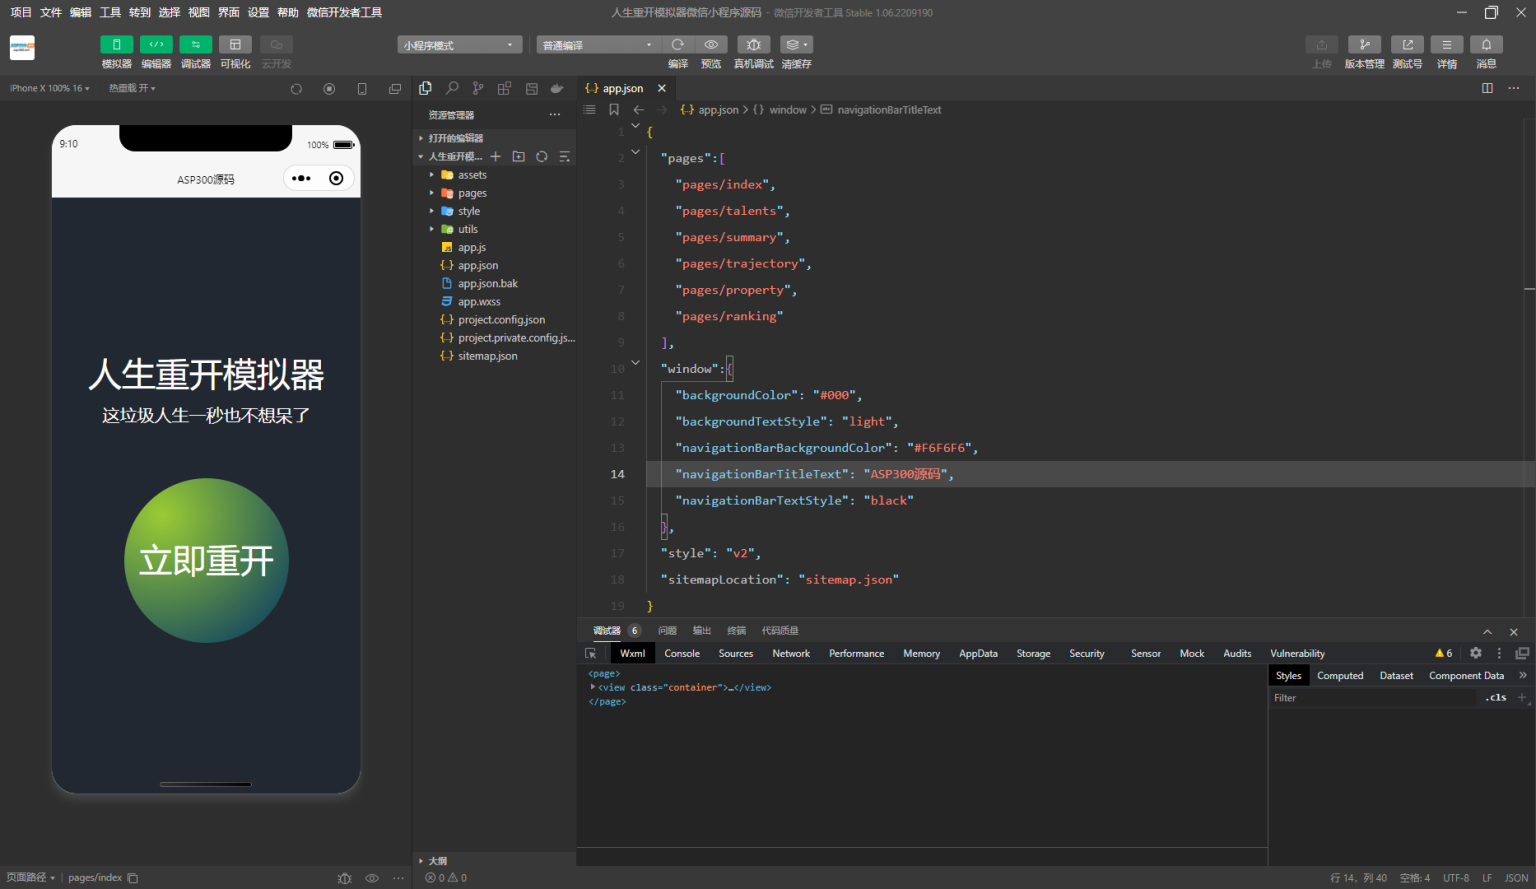The image size is (1536, 889).
Task: Click the element inspector picker icon
Action: 591,653
